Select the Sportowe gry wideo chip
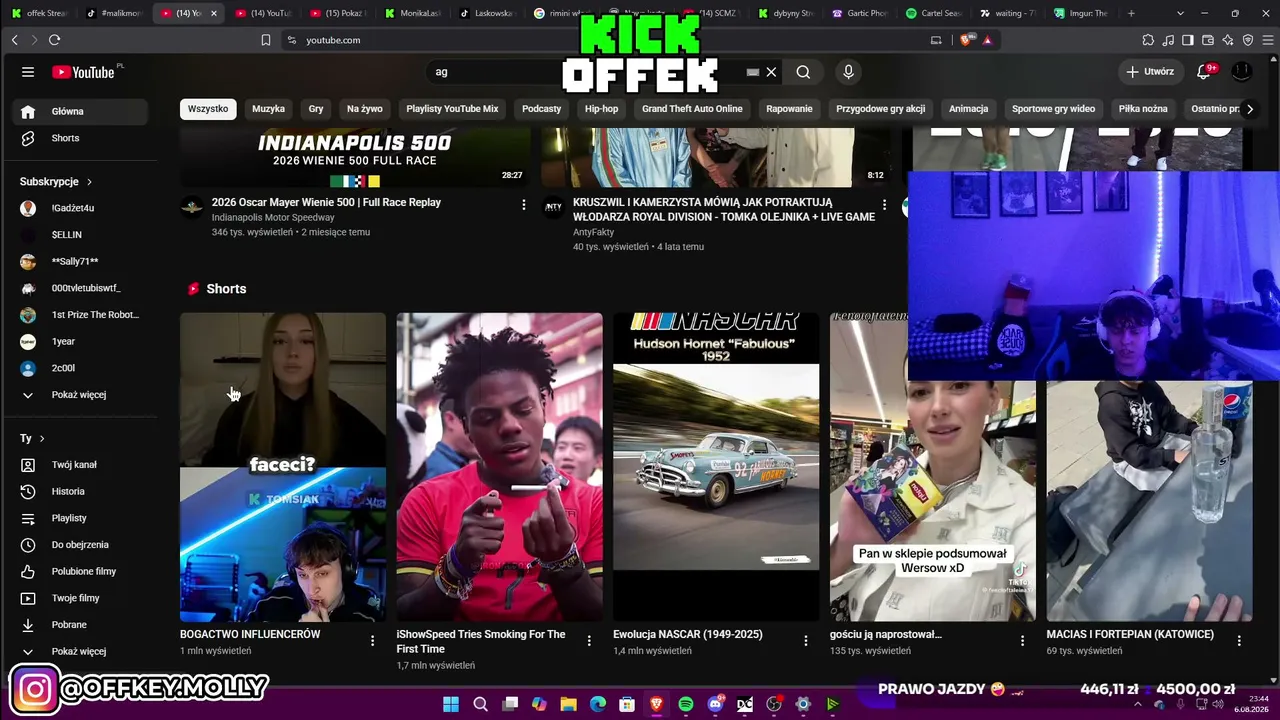Viewport: 1280px width, 720px height. (1053, 109)
